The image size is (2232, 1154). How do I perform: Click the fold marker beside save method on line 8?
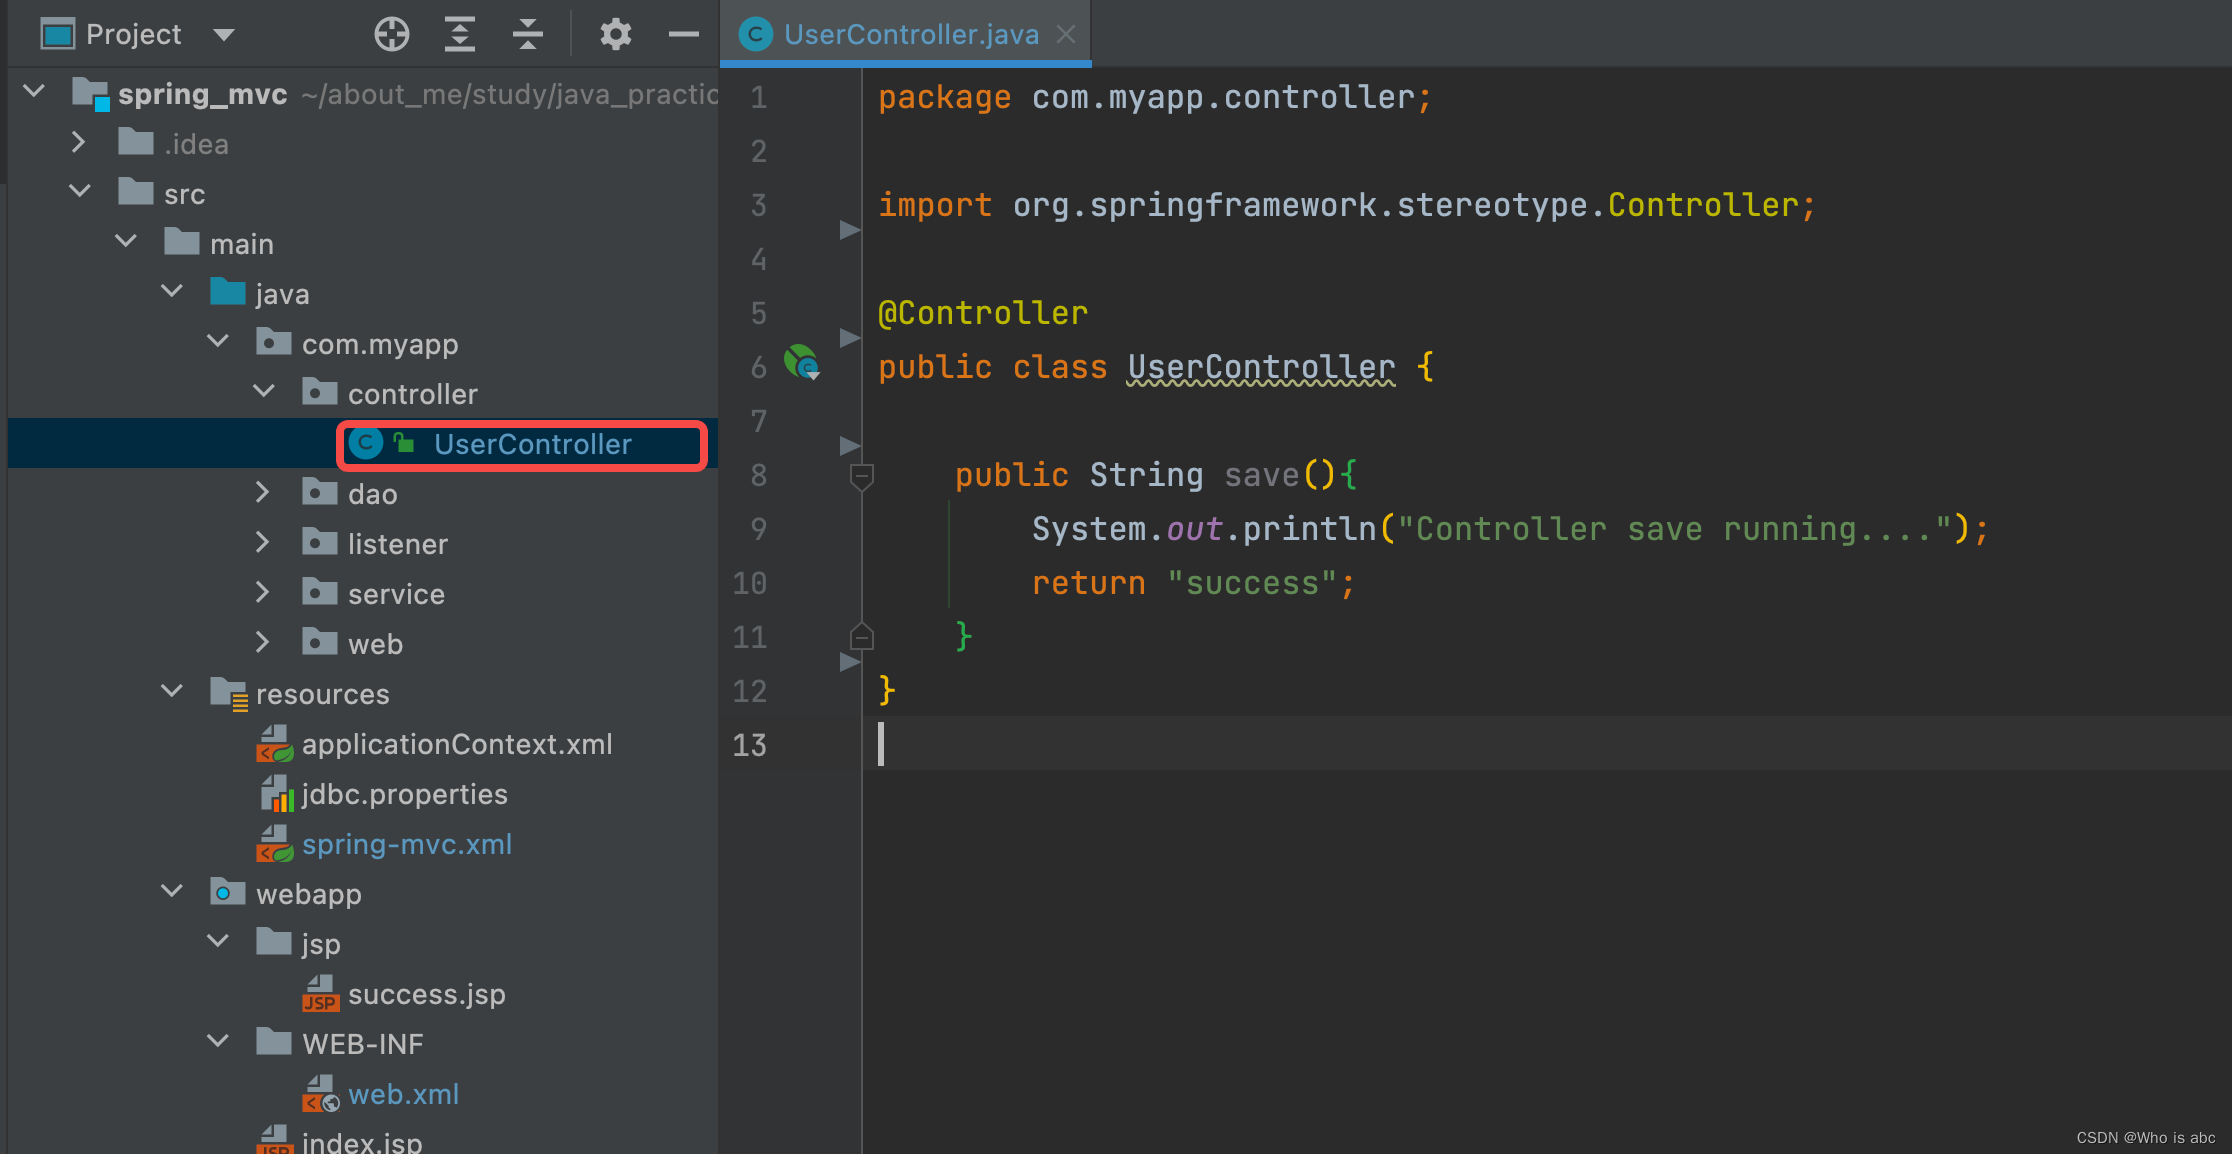coord(861,476)
